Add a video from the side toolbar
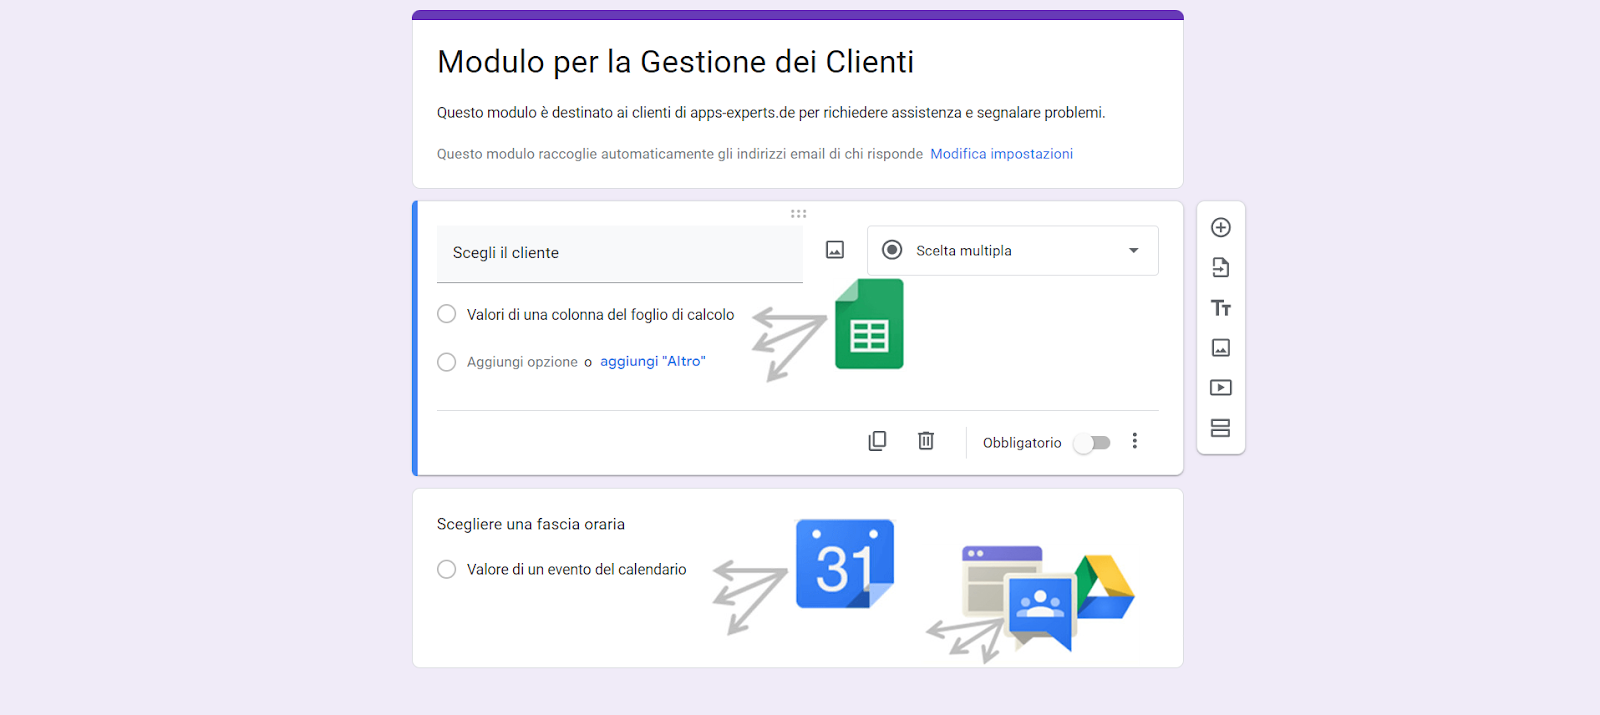This screenshot has height=715, width=1600. (x=1220, y=388)
